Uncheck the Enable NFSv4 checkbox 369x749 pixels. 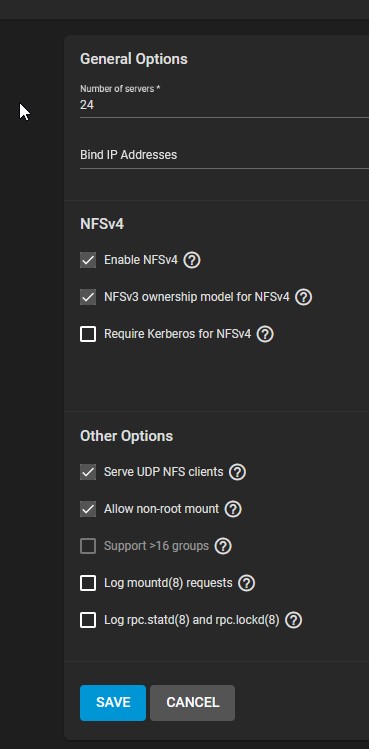88,260
